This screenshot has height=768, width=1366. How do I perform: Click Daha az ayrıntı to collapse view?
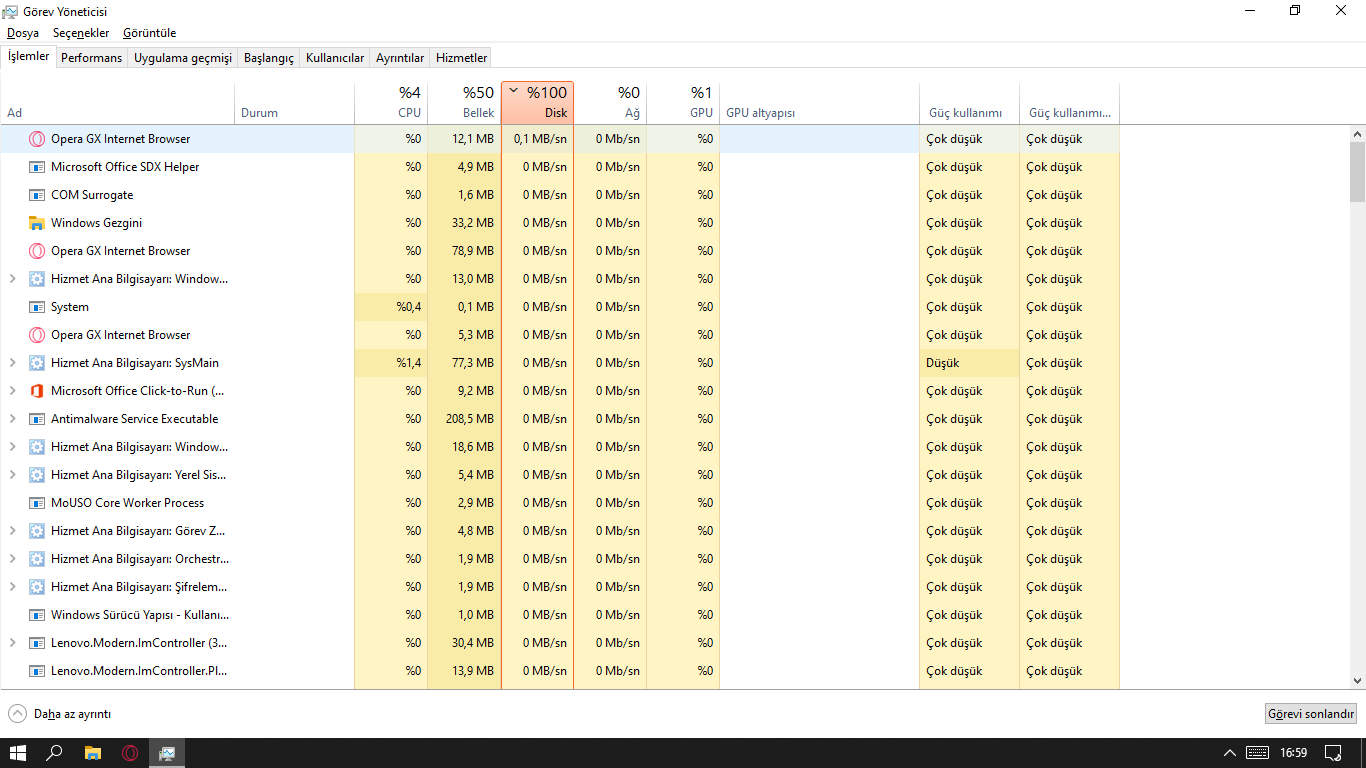[x=60, y=714]
